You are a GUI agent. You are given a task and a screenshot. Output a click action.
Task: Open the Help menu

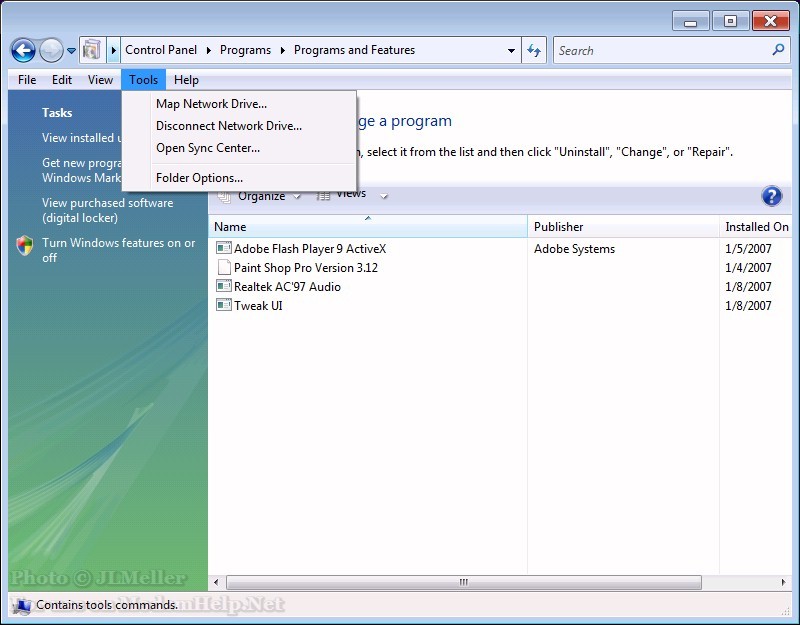click(x=186, y=80)
